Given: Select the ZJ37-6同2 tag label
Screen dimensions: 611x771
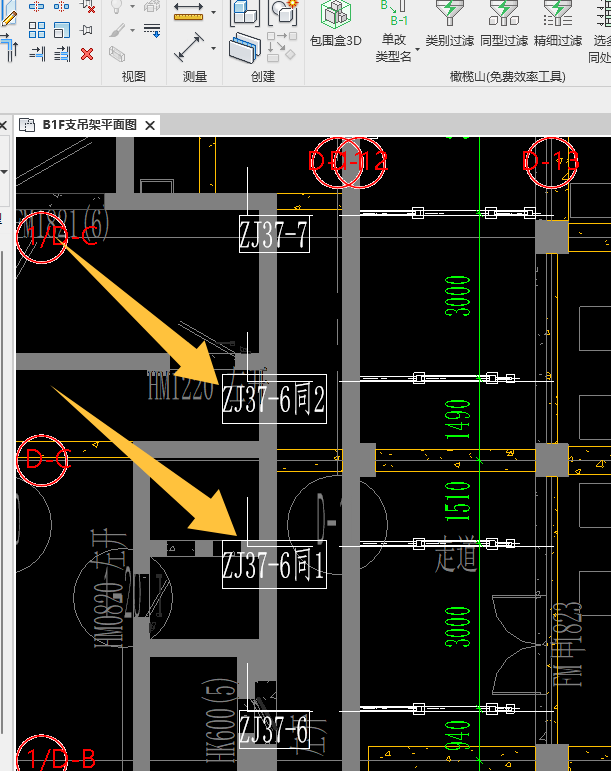Looking at the screenshot, I should pyautogui.click(x=274, y=399).
